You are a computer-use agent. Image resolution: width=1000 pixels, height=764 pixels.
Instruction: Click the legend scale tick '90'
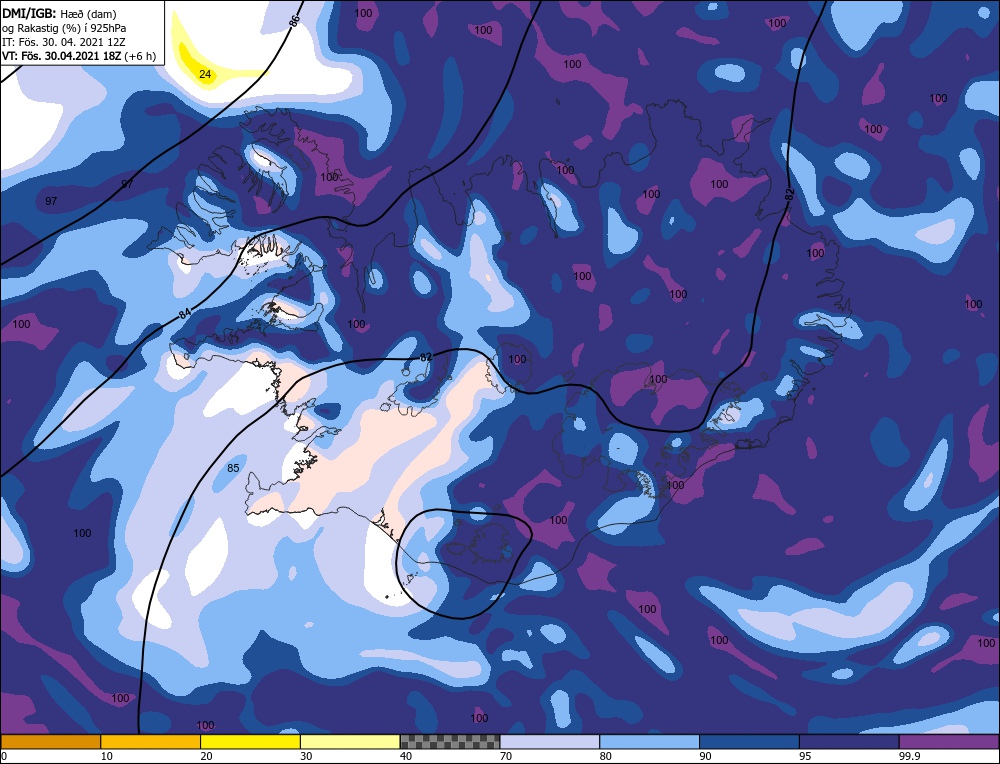pos(705,756)
